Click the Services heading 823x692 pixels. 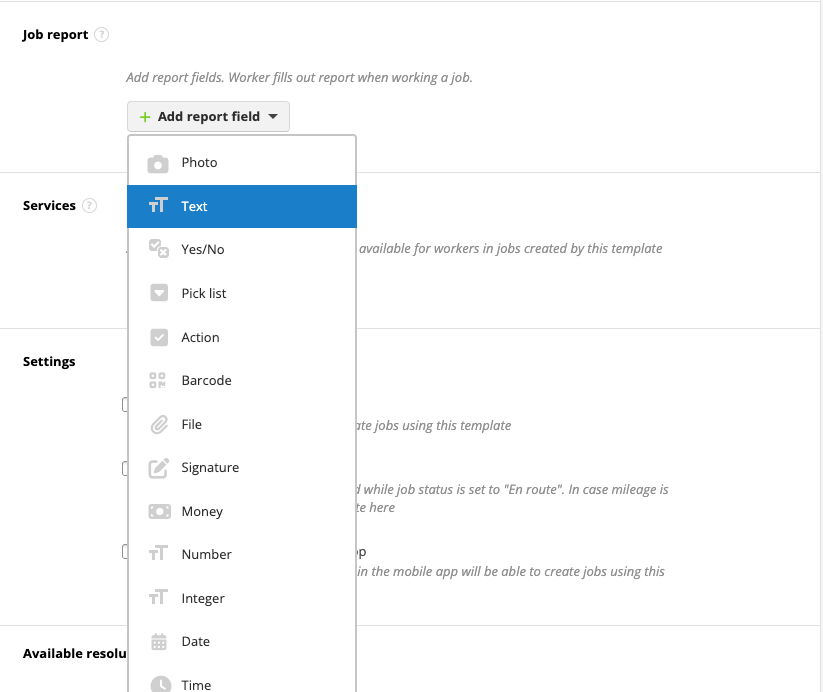tap(49, 205)
